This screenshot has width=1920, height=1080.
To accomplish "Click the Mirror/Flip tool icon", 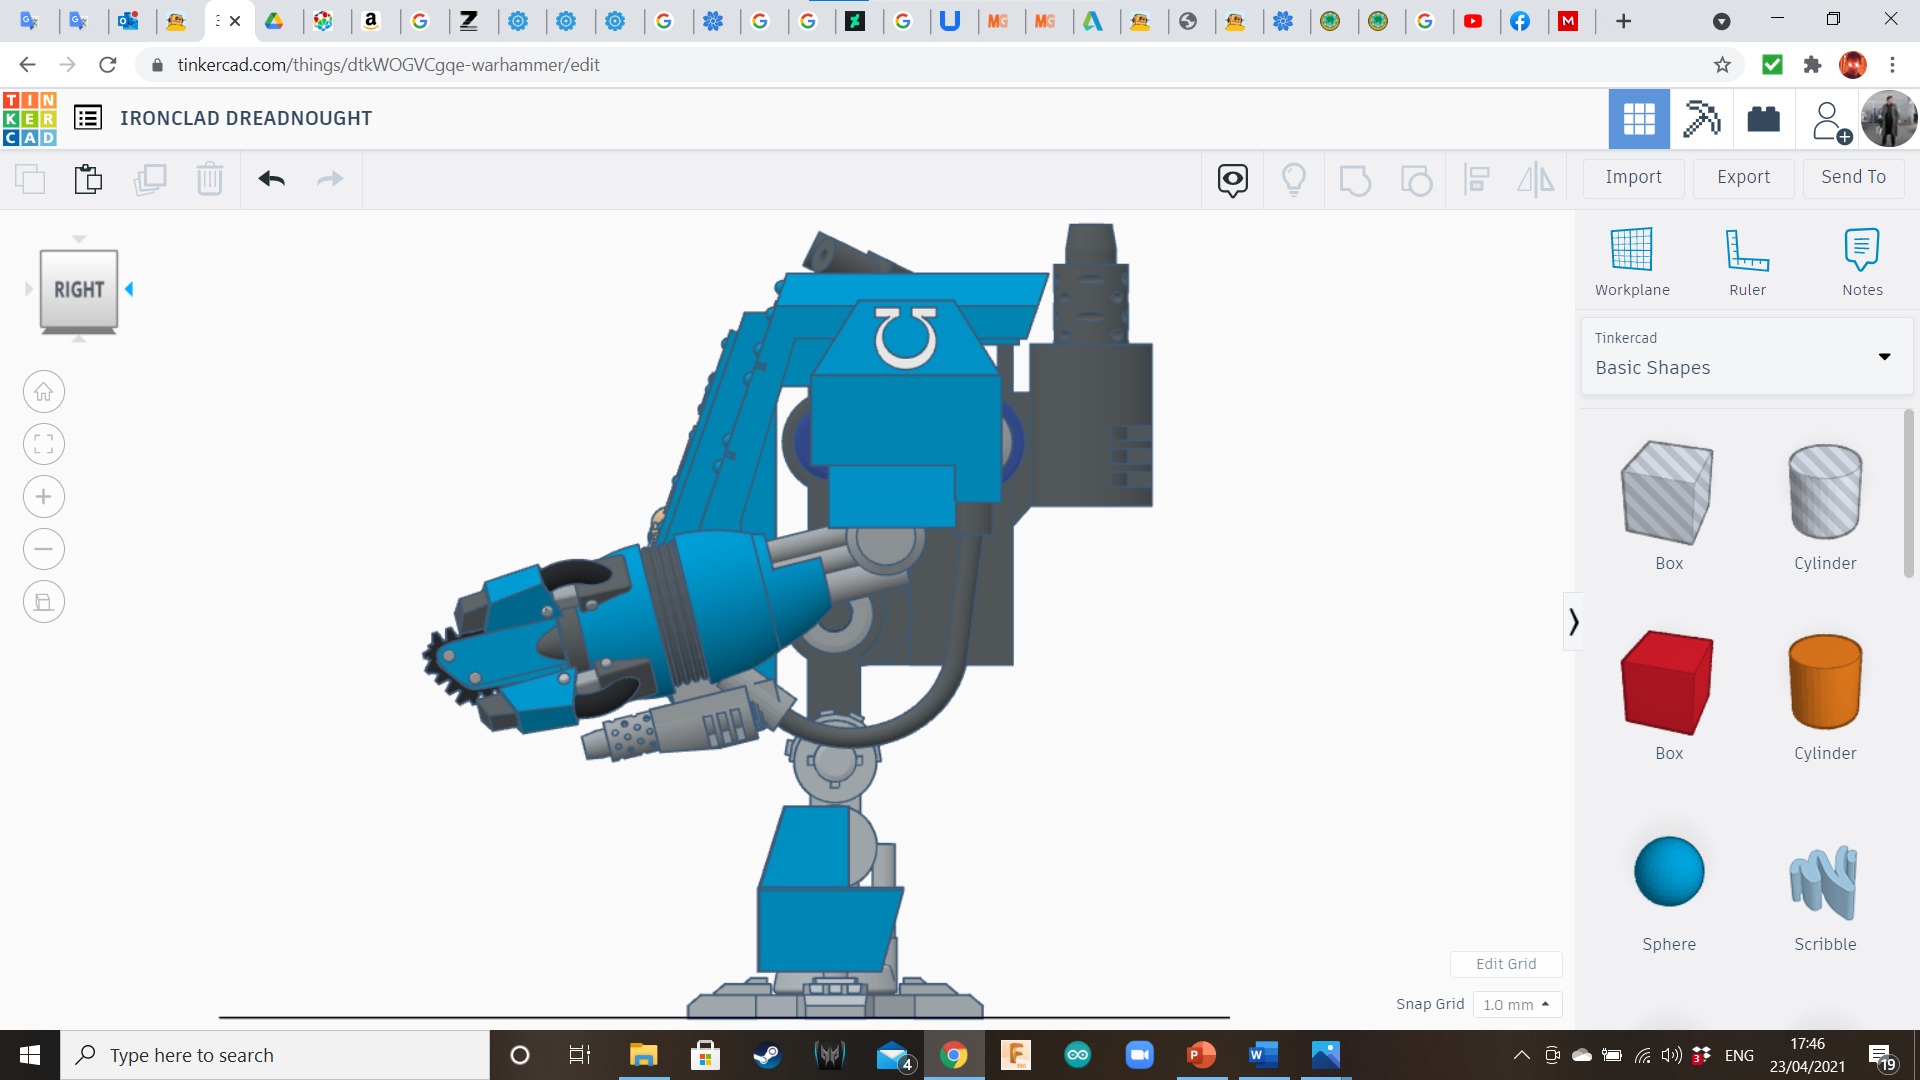I will pyautogui.click(x=1536, y=179).
